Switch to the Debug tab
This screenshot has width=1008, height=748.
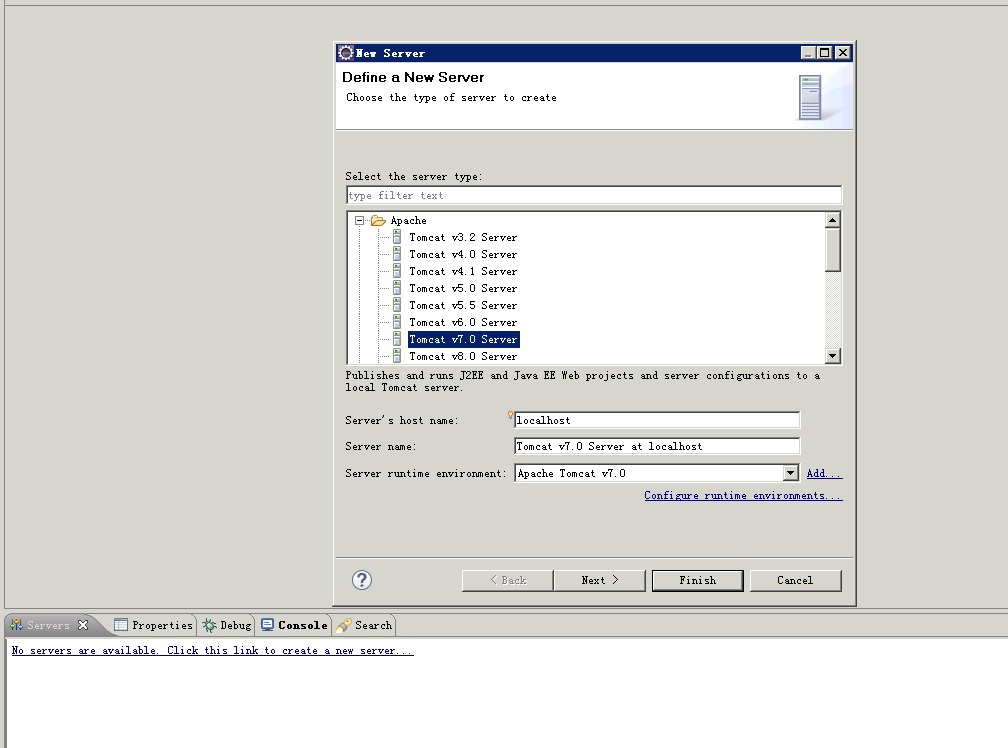pyautogui.click(x=227, y=625)
